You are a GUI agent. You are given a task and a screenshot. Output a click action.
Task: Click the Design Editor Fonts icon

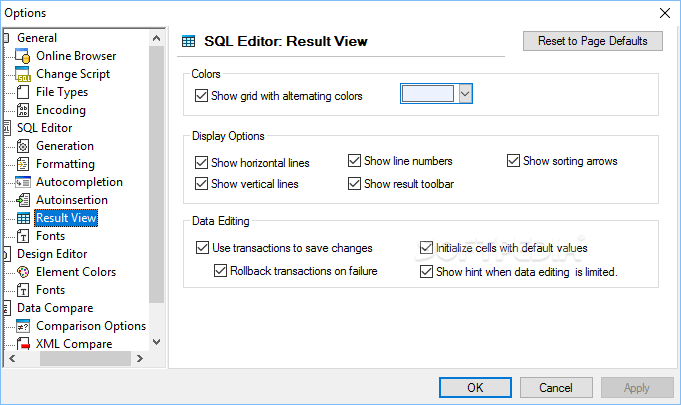tap(23, 290)
